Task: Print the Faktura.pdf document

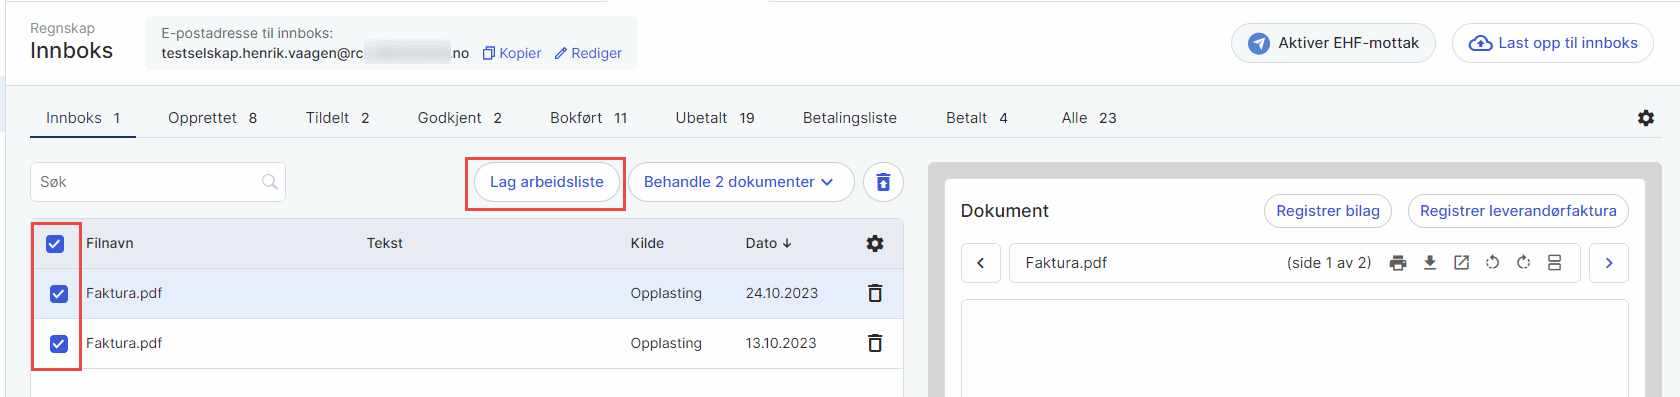Action: [x=1398, y=263]
